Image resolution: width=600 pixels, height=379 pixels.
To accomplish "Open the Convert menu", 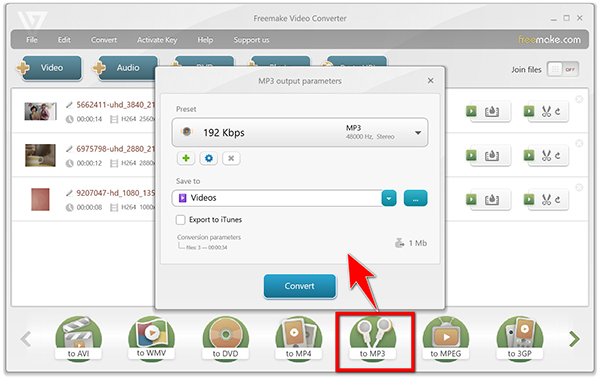I will (x=104, y=40).
